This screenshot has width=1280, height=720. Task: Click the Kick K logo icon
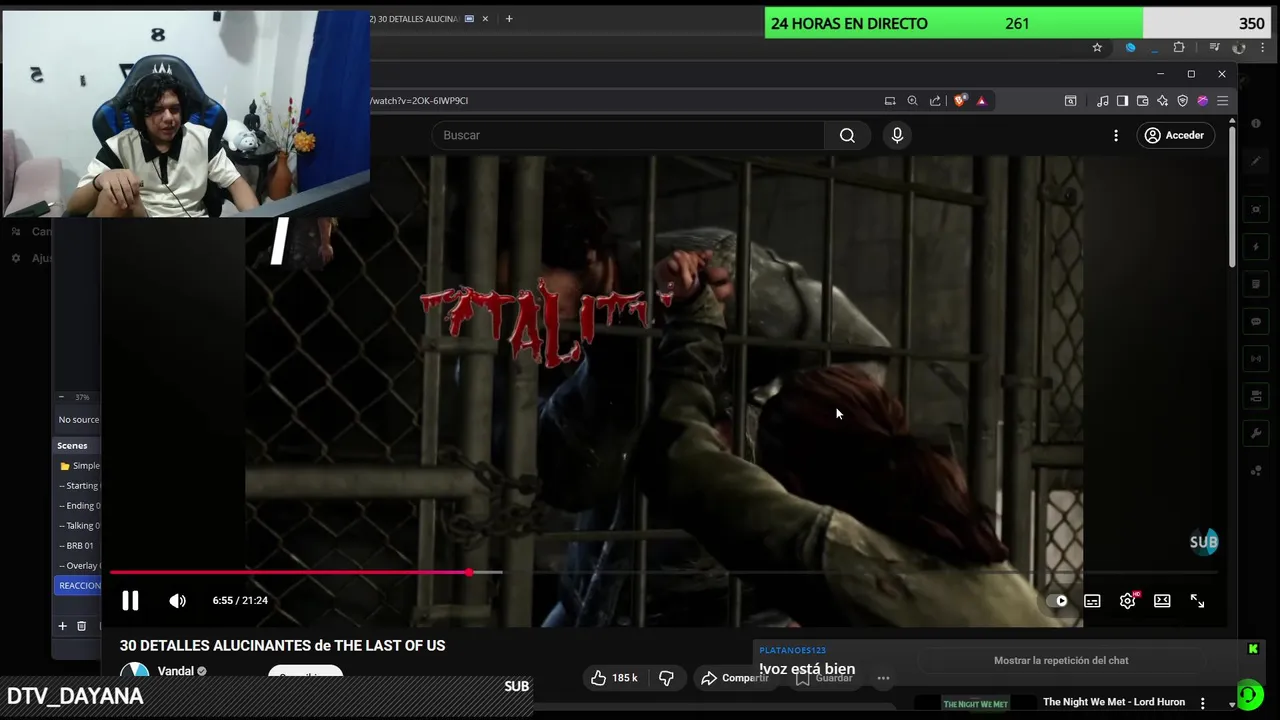1253,649
